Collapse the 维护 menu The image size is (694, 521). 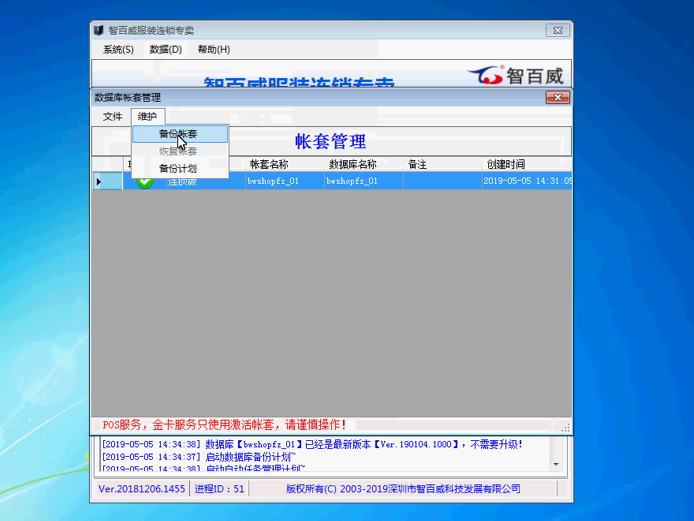147,117
